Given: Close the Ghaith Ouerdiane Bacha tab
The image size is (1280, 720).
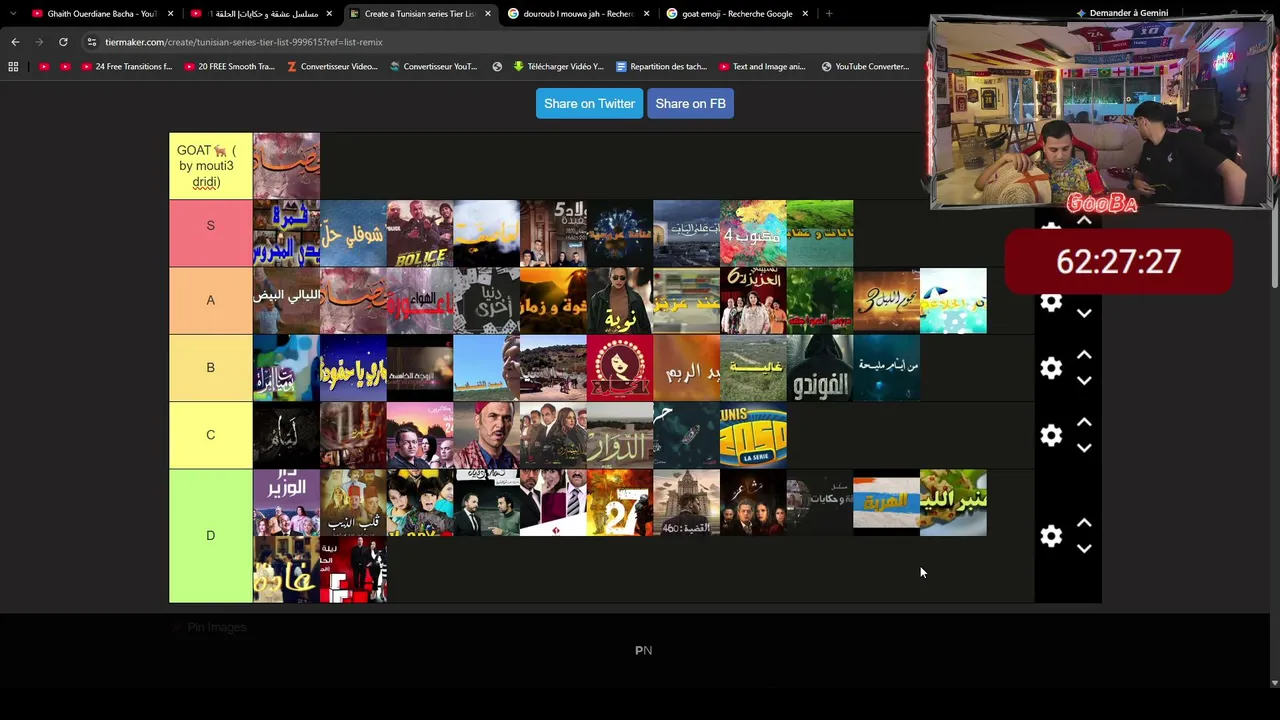Looking at the screenshot, I should click(x=171, y=14).
